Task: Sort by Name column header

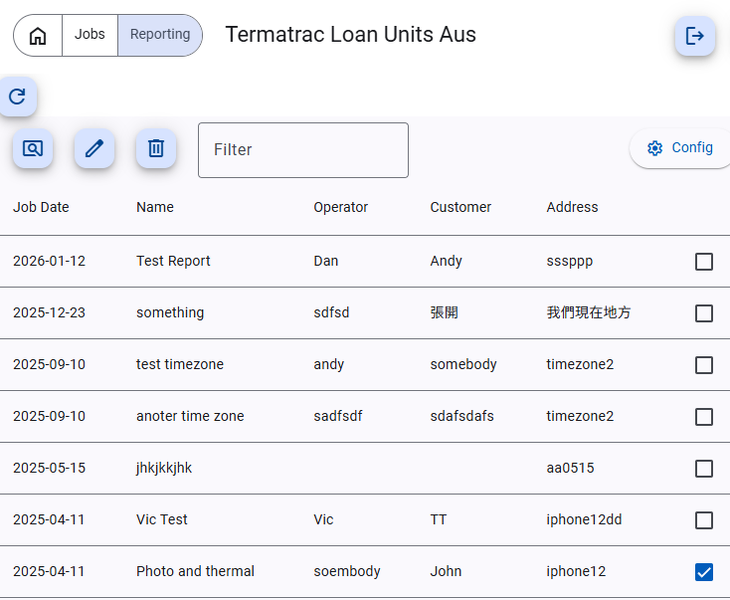Action: pyautogui.click(x=155, y=207)
